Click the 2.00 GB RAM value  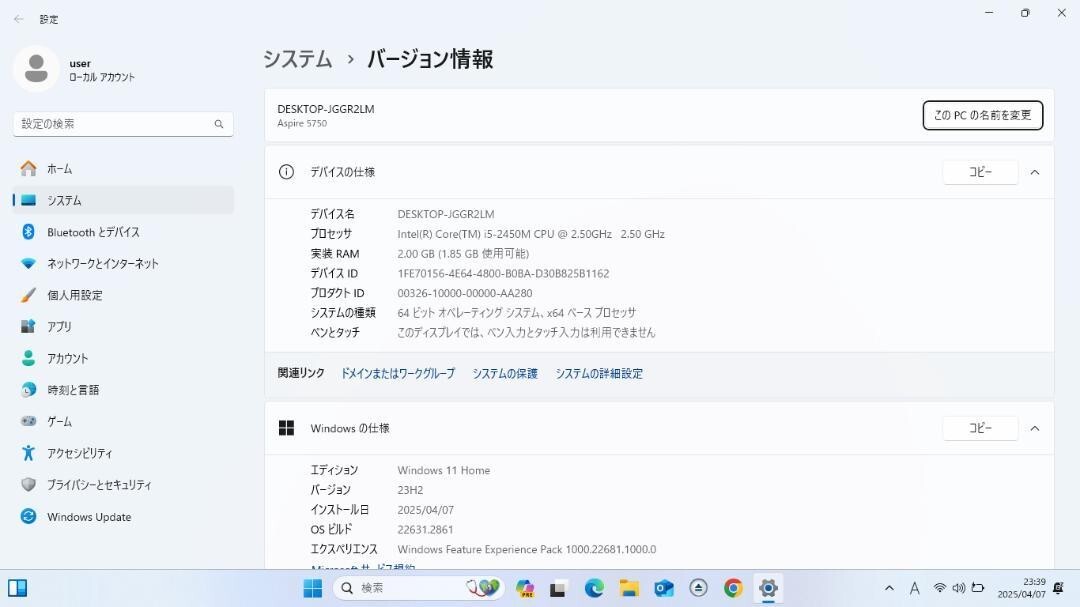click(x=464, y=254)
